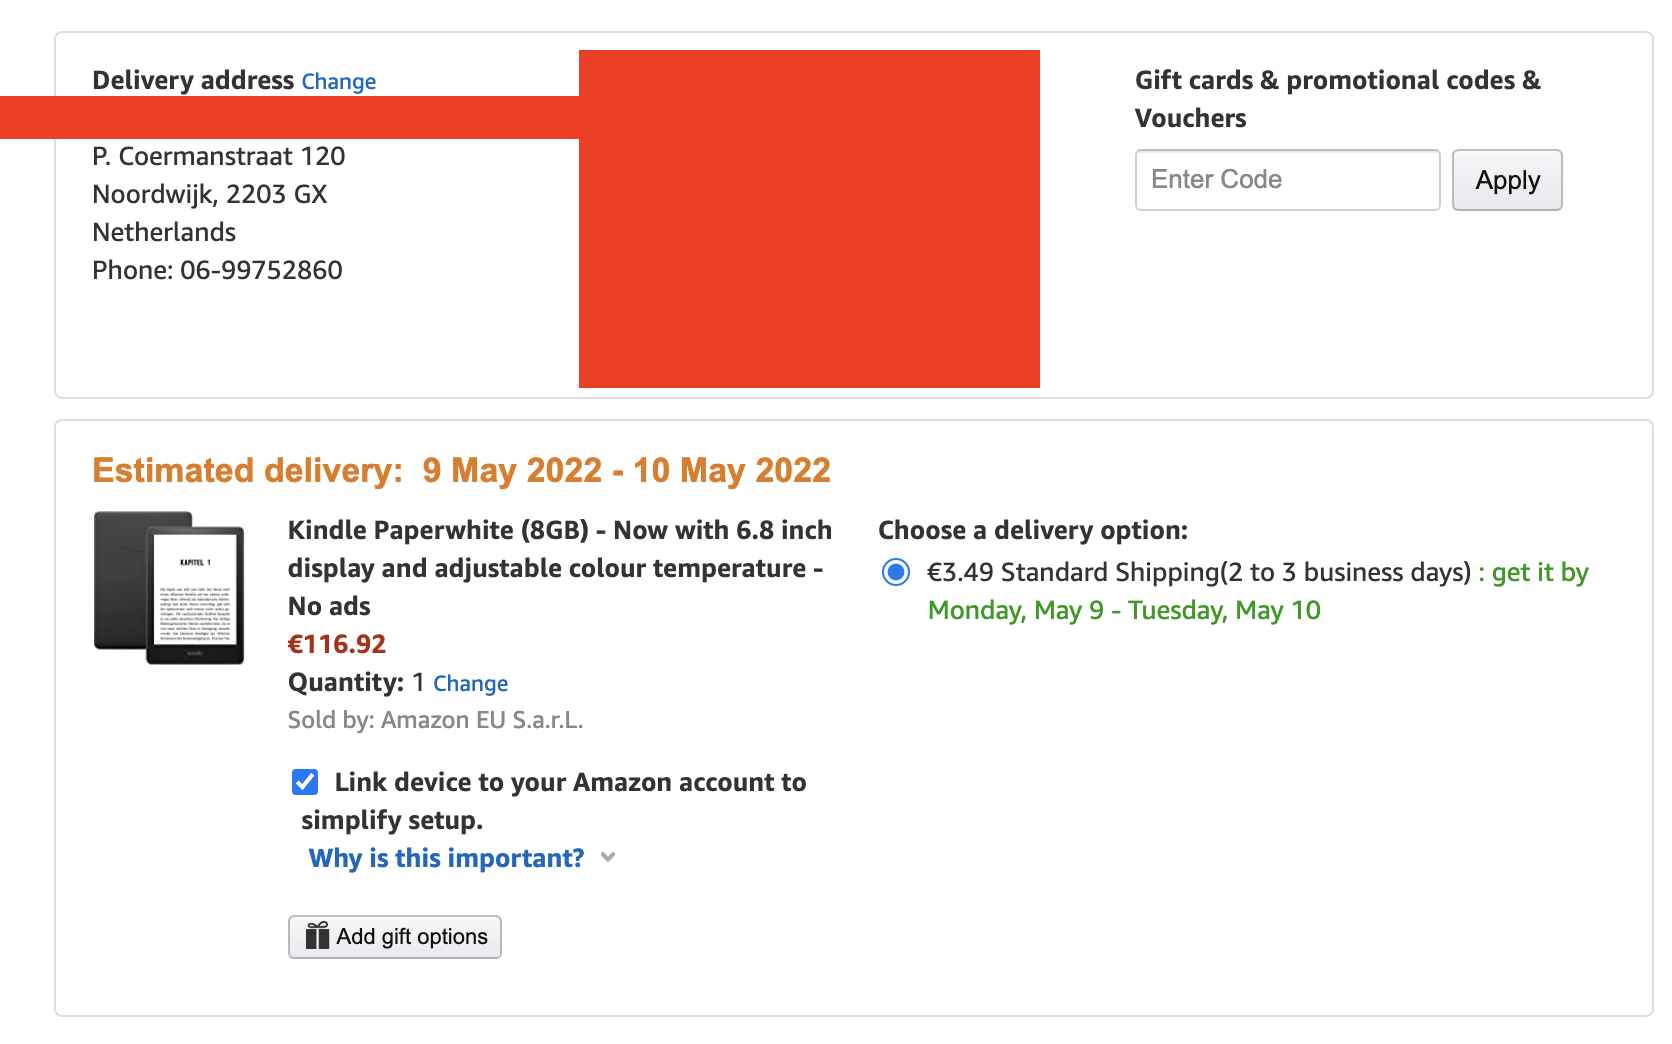Viewport: 1672px width, 1044px height.
Task: Click the Gift cards & promotional codes heading
Action: (x=1337, y=98)
